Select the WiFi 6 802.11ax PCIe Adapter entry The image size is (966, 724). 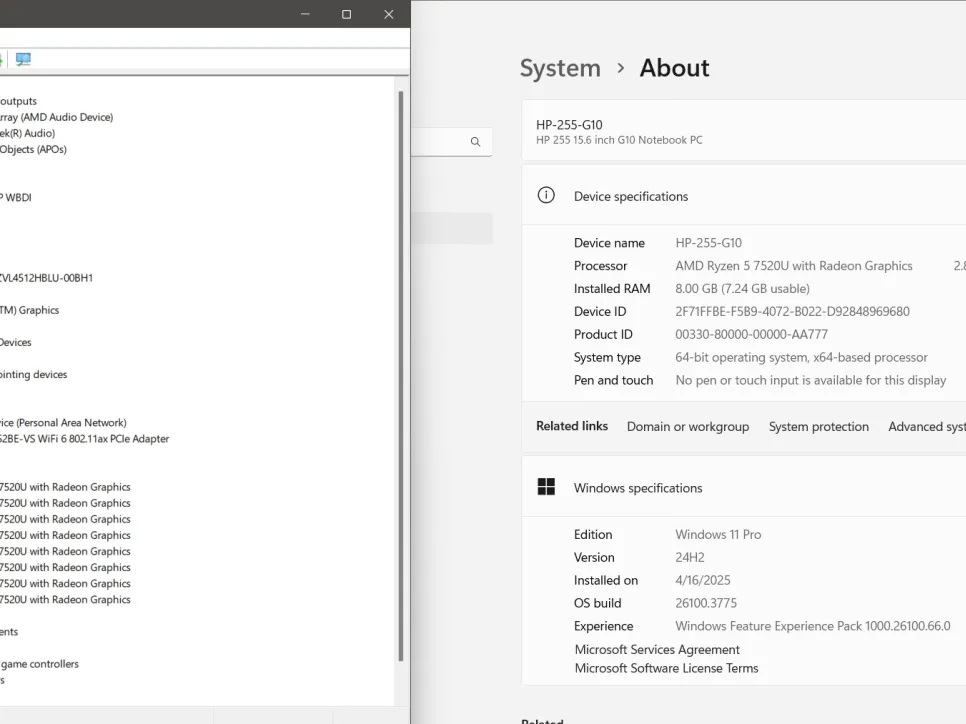[84, 439]
